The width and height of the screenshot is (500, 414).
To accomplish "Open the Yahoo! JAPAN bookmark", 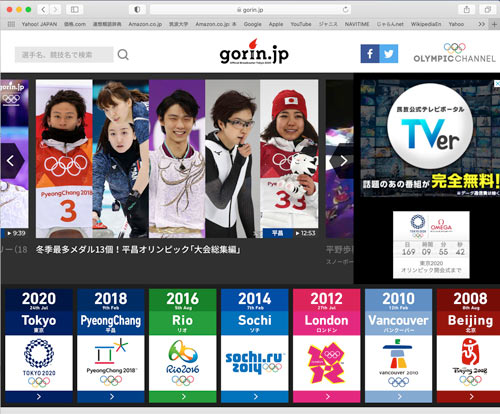I will 39,24.
